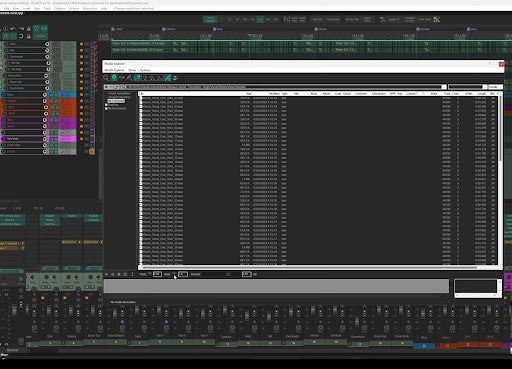
Task: Pause preview in Media Explorer transport
Action: (x=113, y=274)
